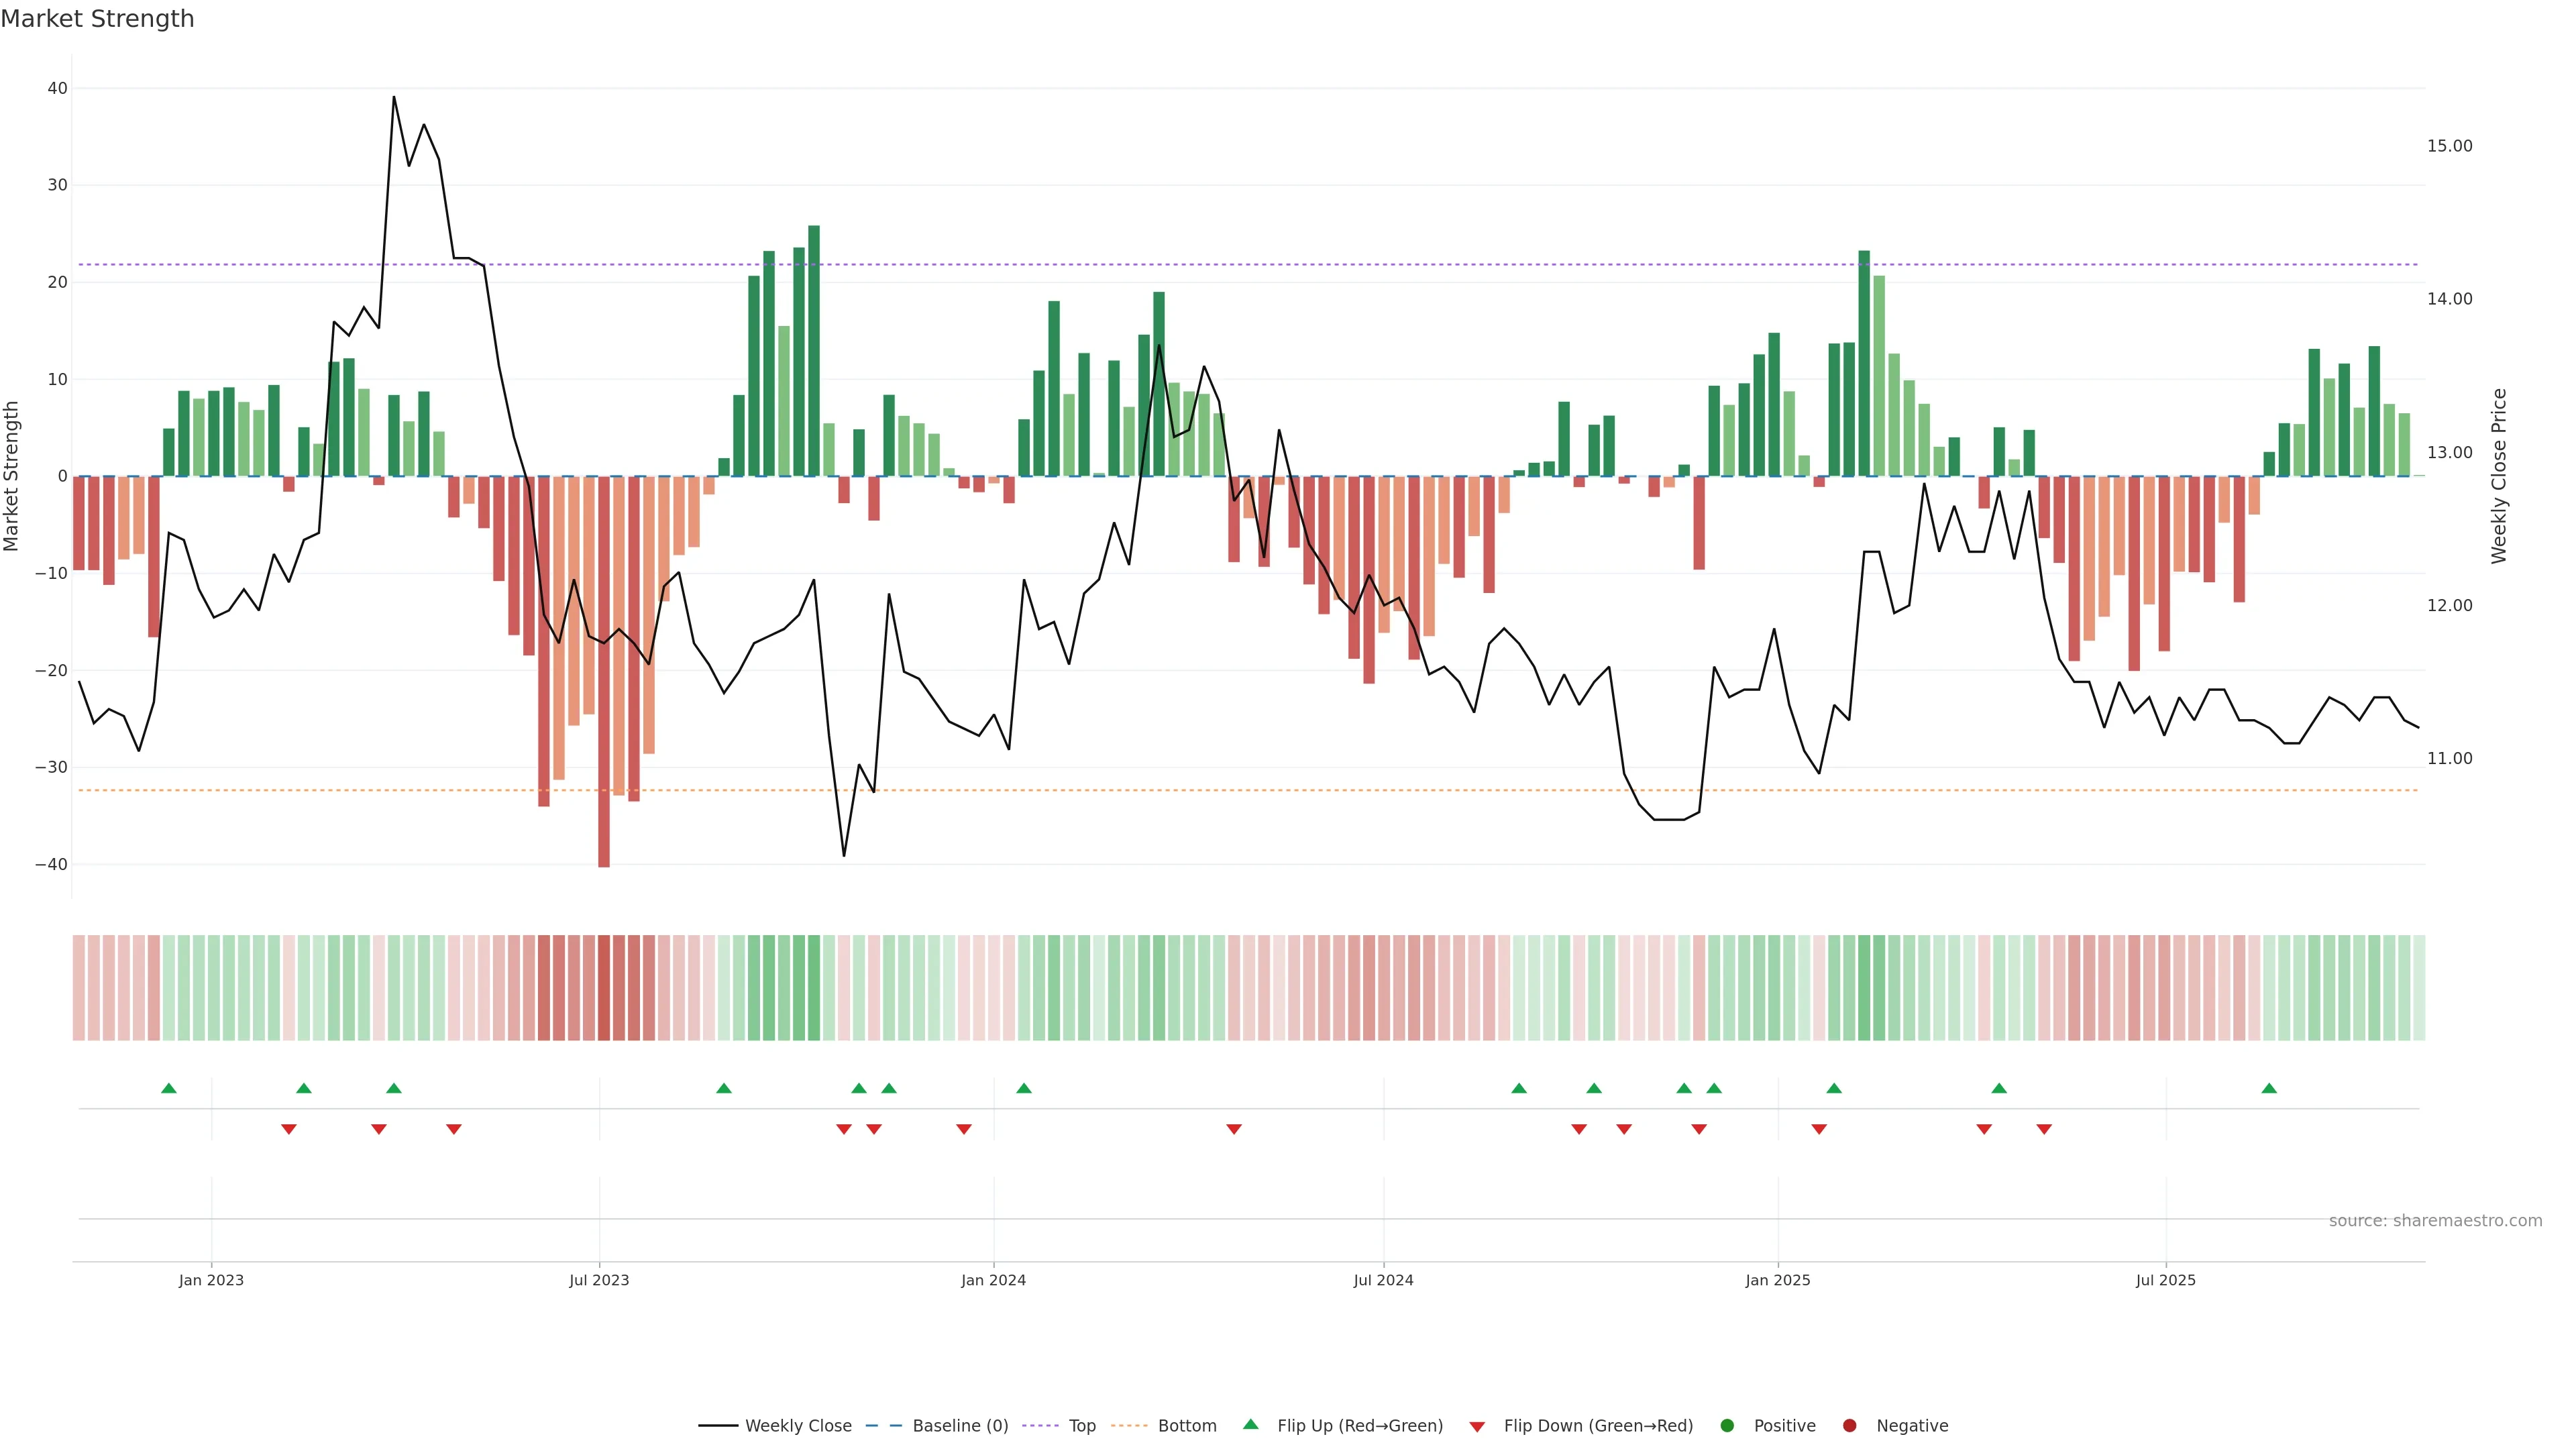2576x1449 pixels.
Task: Click the last green flip-up marker after Jul 2025
Action: [x=2269, y=1088]
